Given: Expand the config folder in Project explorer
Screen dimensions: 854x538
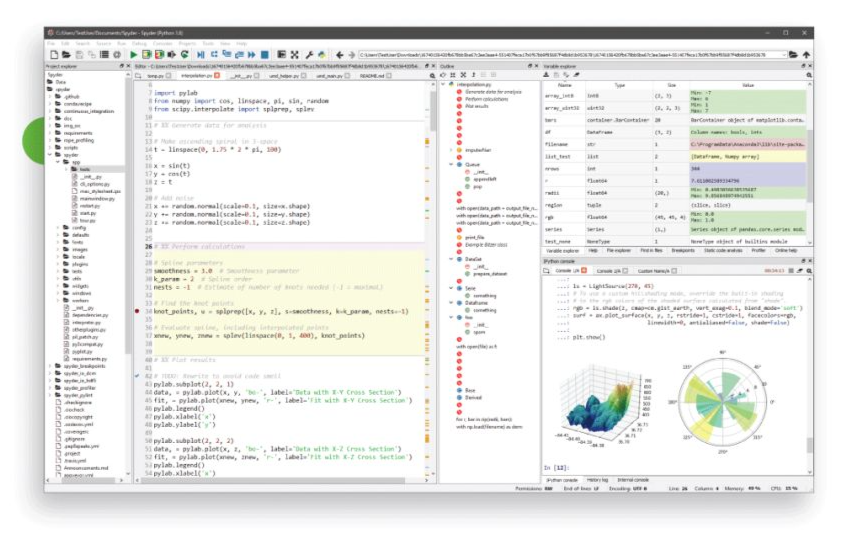Looking at the screenshot, I should (58, 228).
